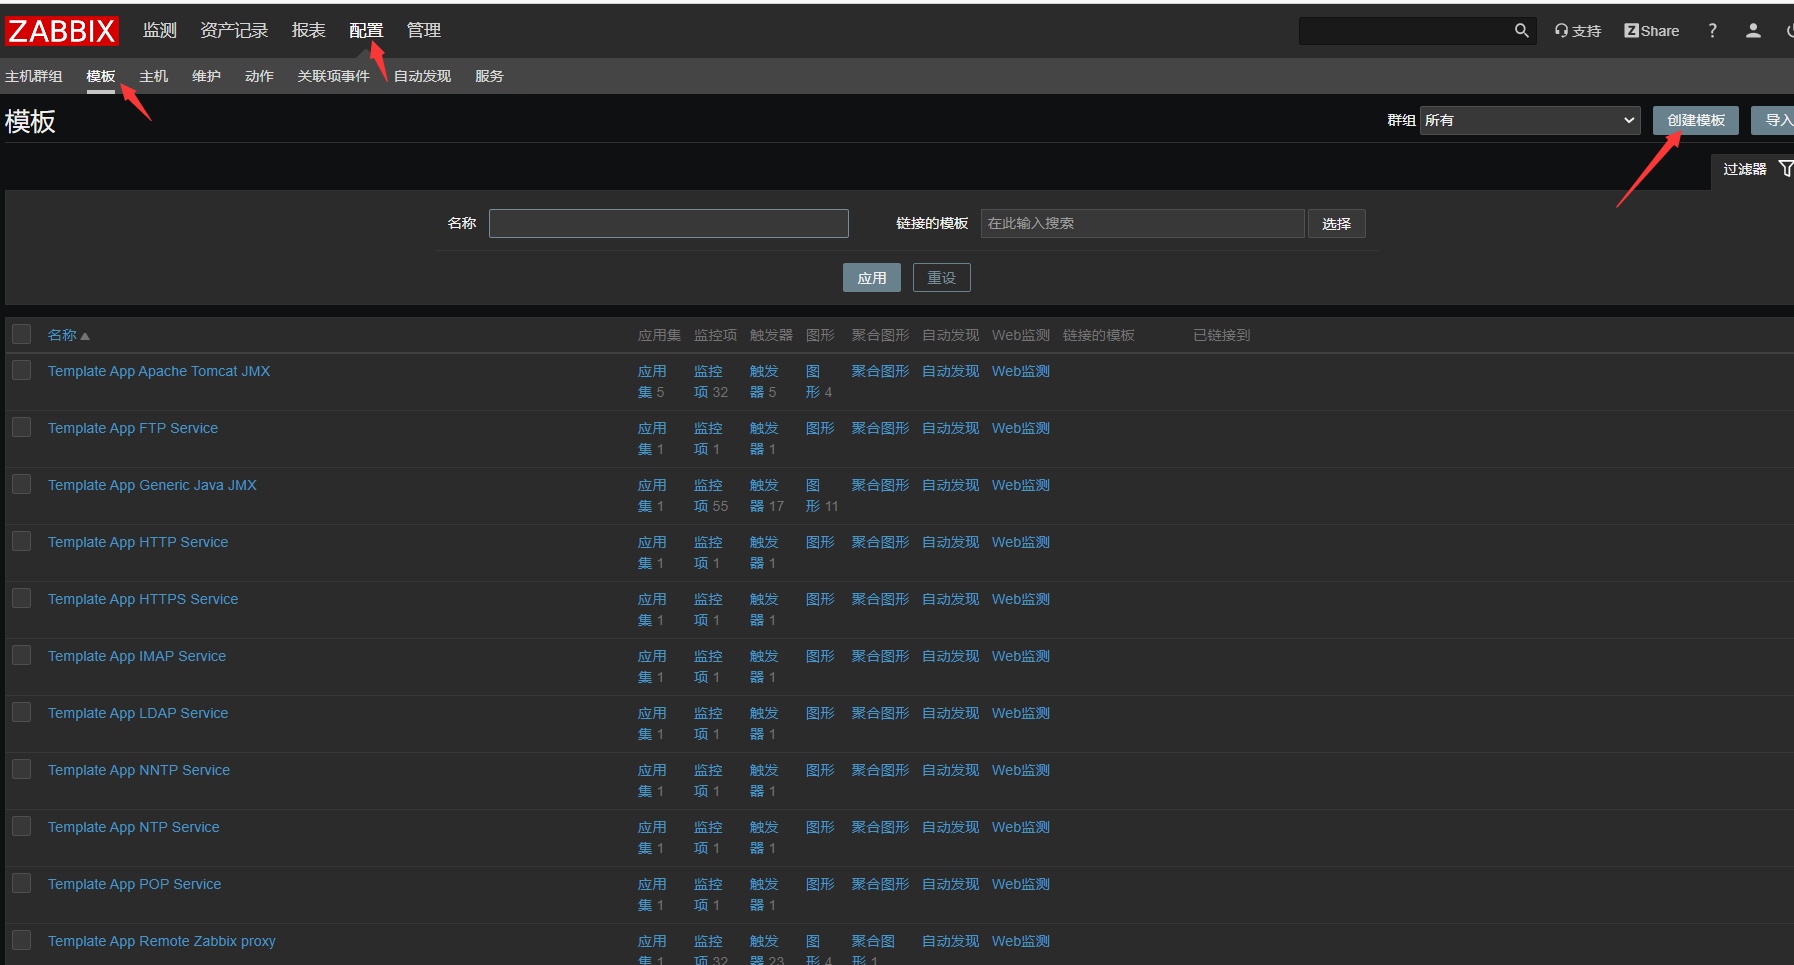Sort by the 名称 column header
Image resolution: width=1794 pixels, height=965 pixels.
tap(68, 335)
